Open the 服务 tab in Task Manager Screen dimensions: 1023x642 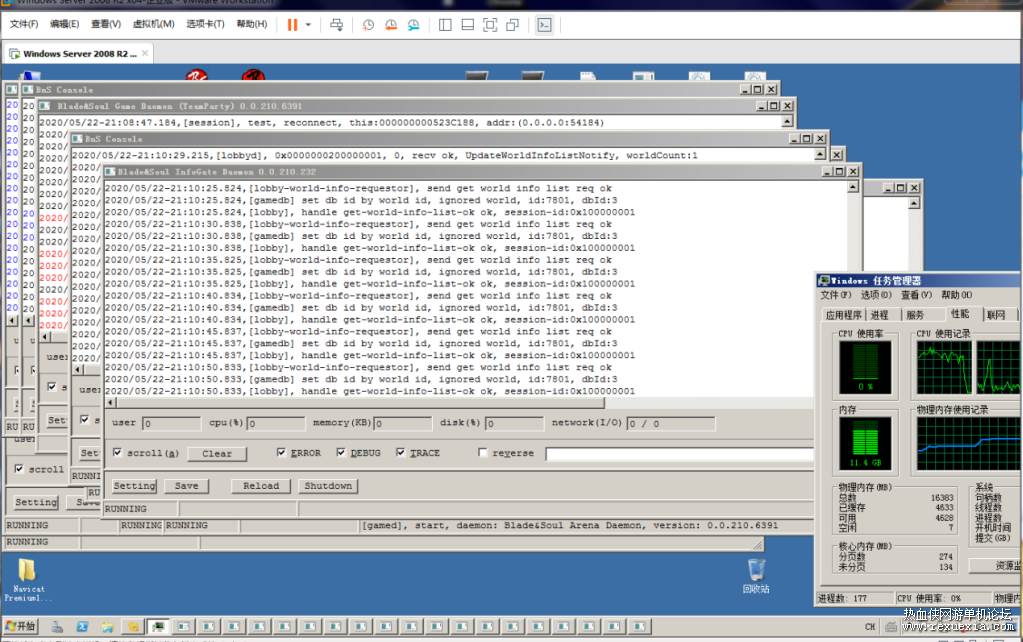coord(915,315)
